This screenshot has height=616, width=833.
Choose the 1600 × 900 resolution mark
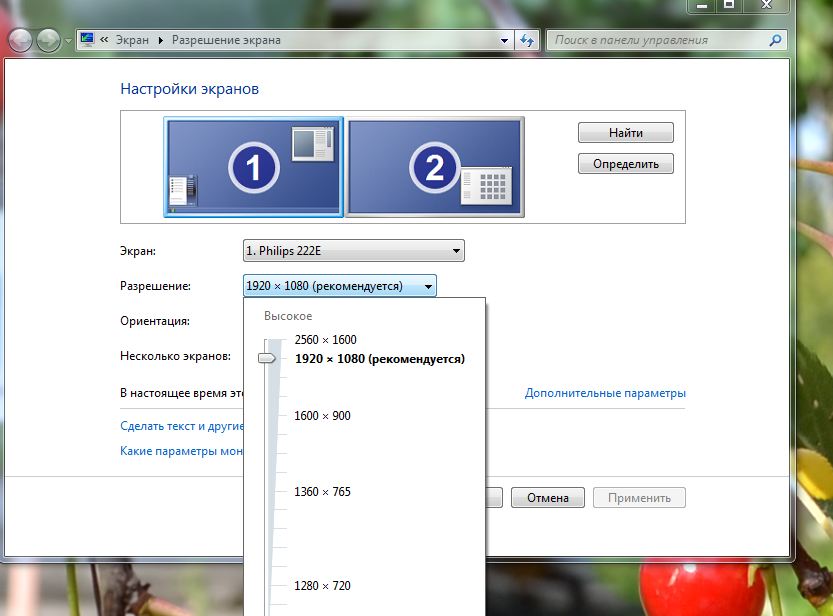tap(322, 416)
